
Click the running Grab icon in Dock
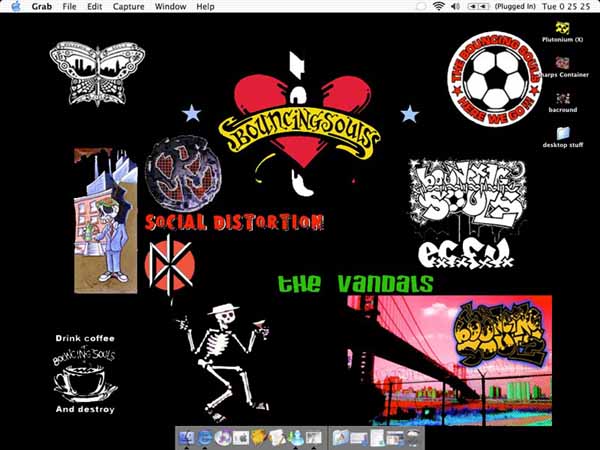coord(313,438)
